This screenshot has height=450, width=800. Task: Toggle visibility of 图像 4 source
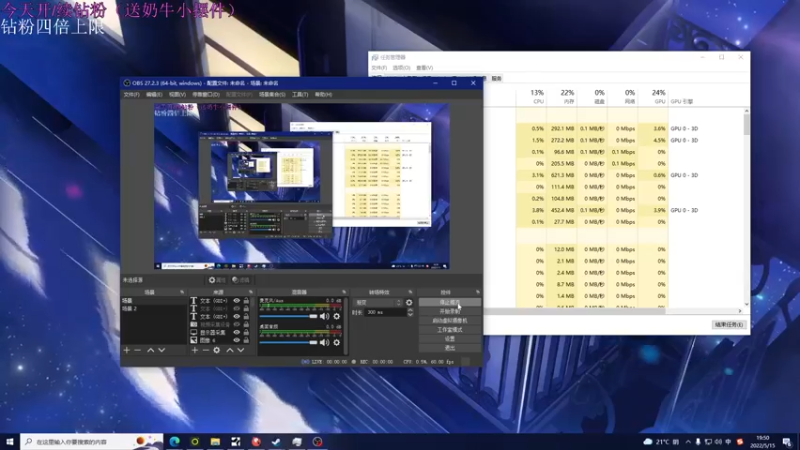(237, 340)
